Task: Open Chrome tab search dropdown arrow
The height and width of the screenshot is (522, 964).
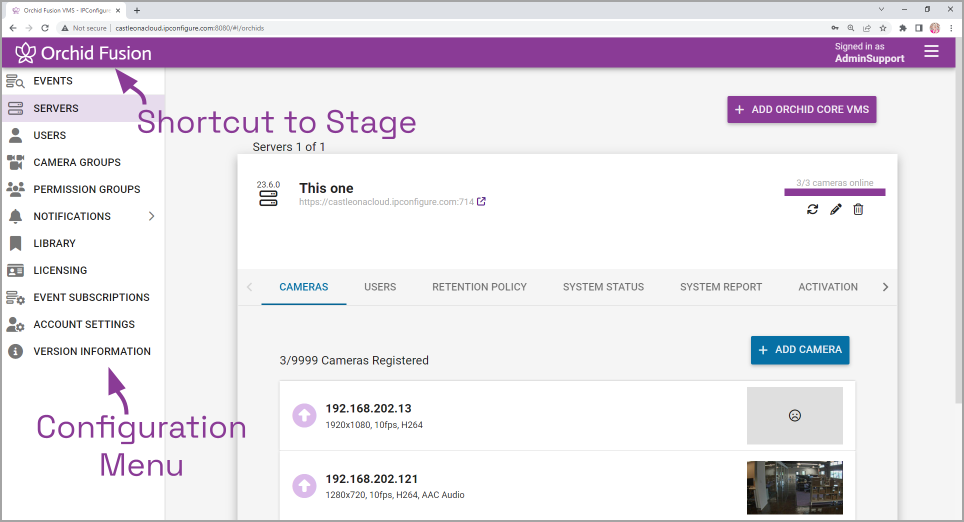Action: point(881,10)
